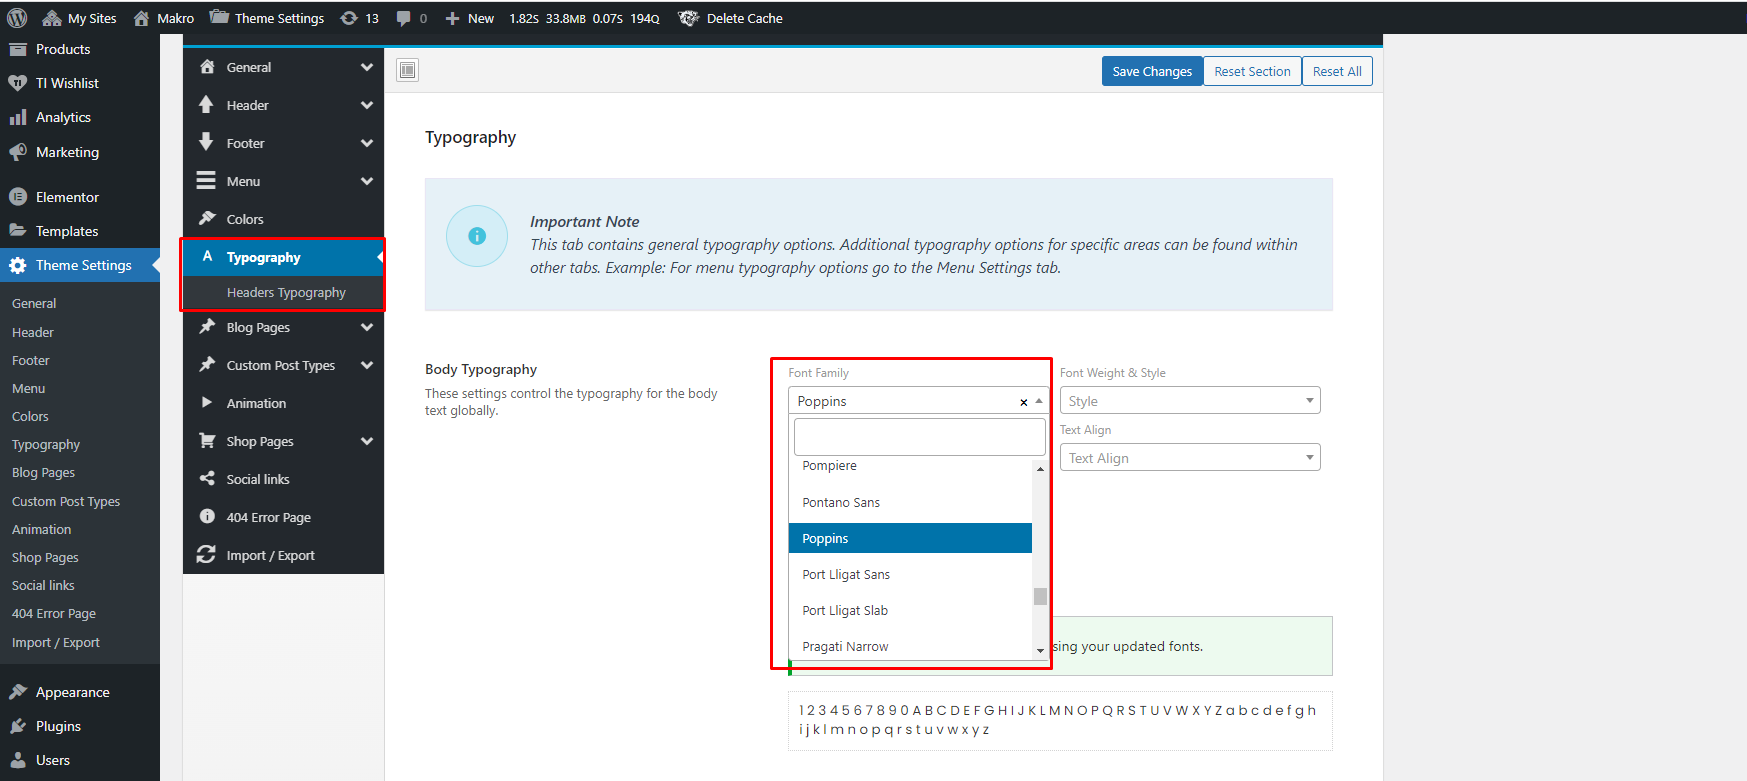
Task: Expand the Blog Pages section chevron
Action: [367, 327]
